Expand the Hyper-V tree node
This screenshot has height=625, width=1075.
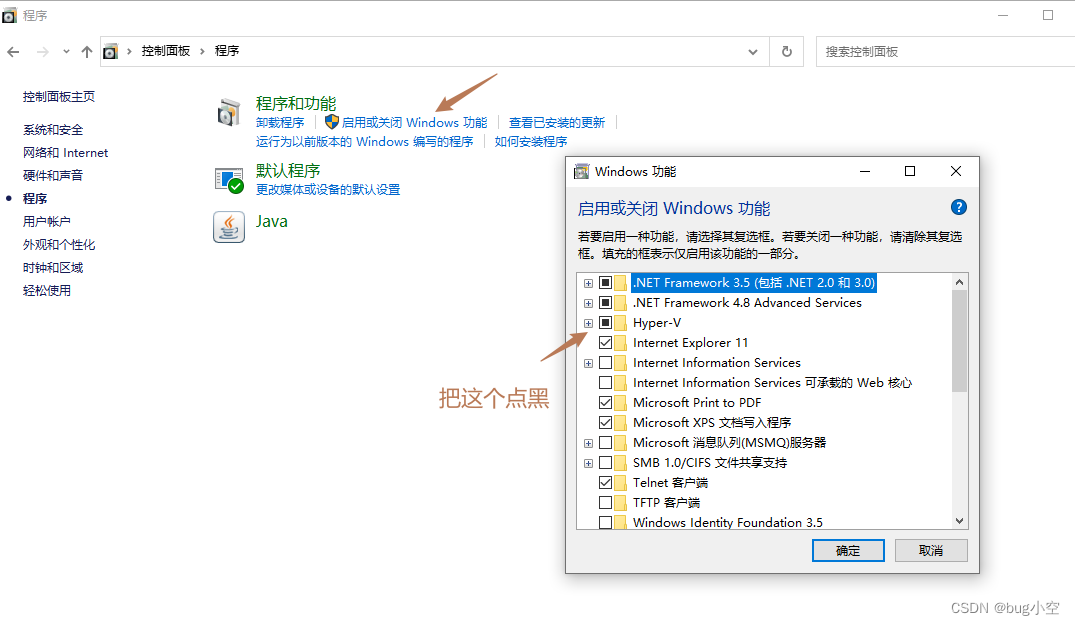click(588, 323)
